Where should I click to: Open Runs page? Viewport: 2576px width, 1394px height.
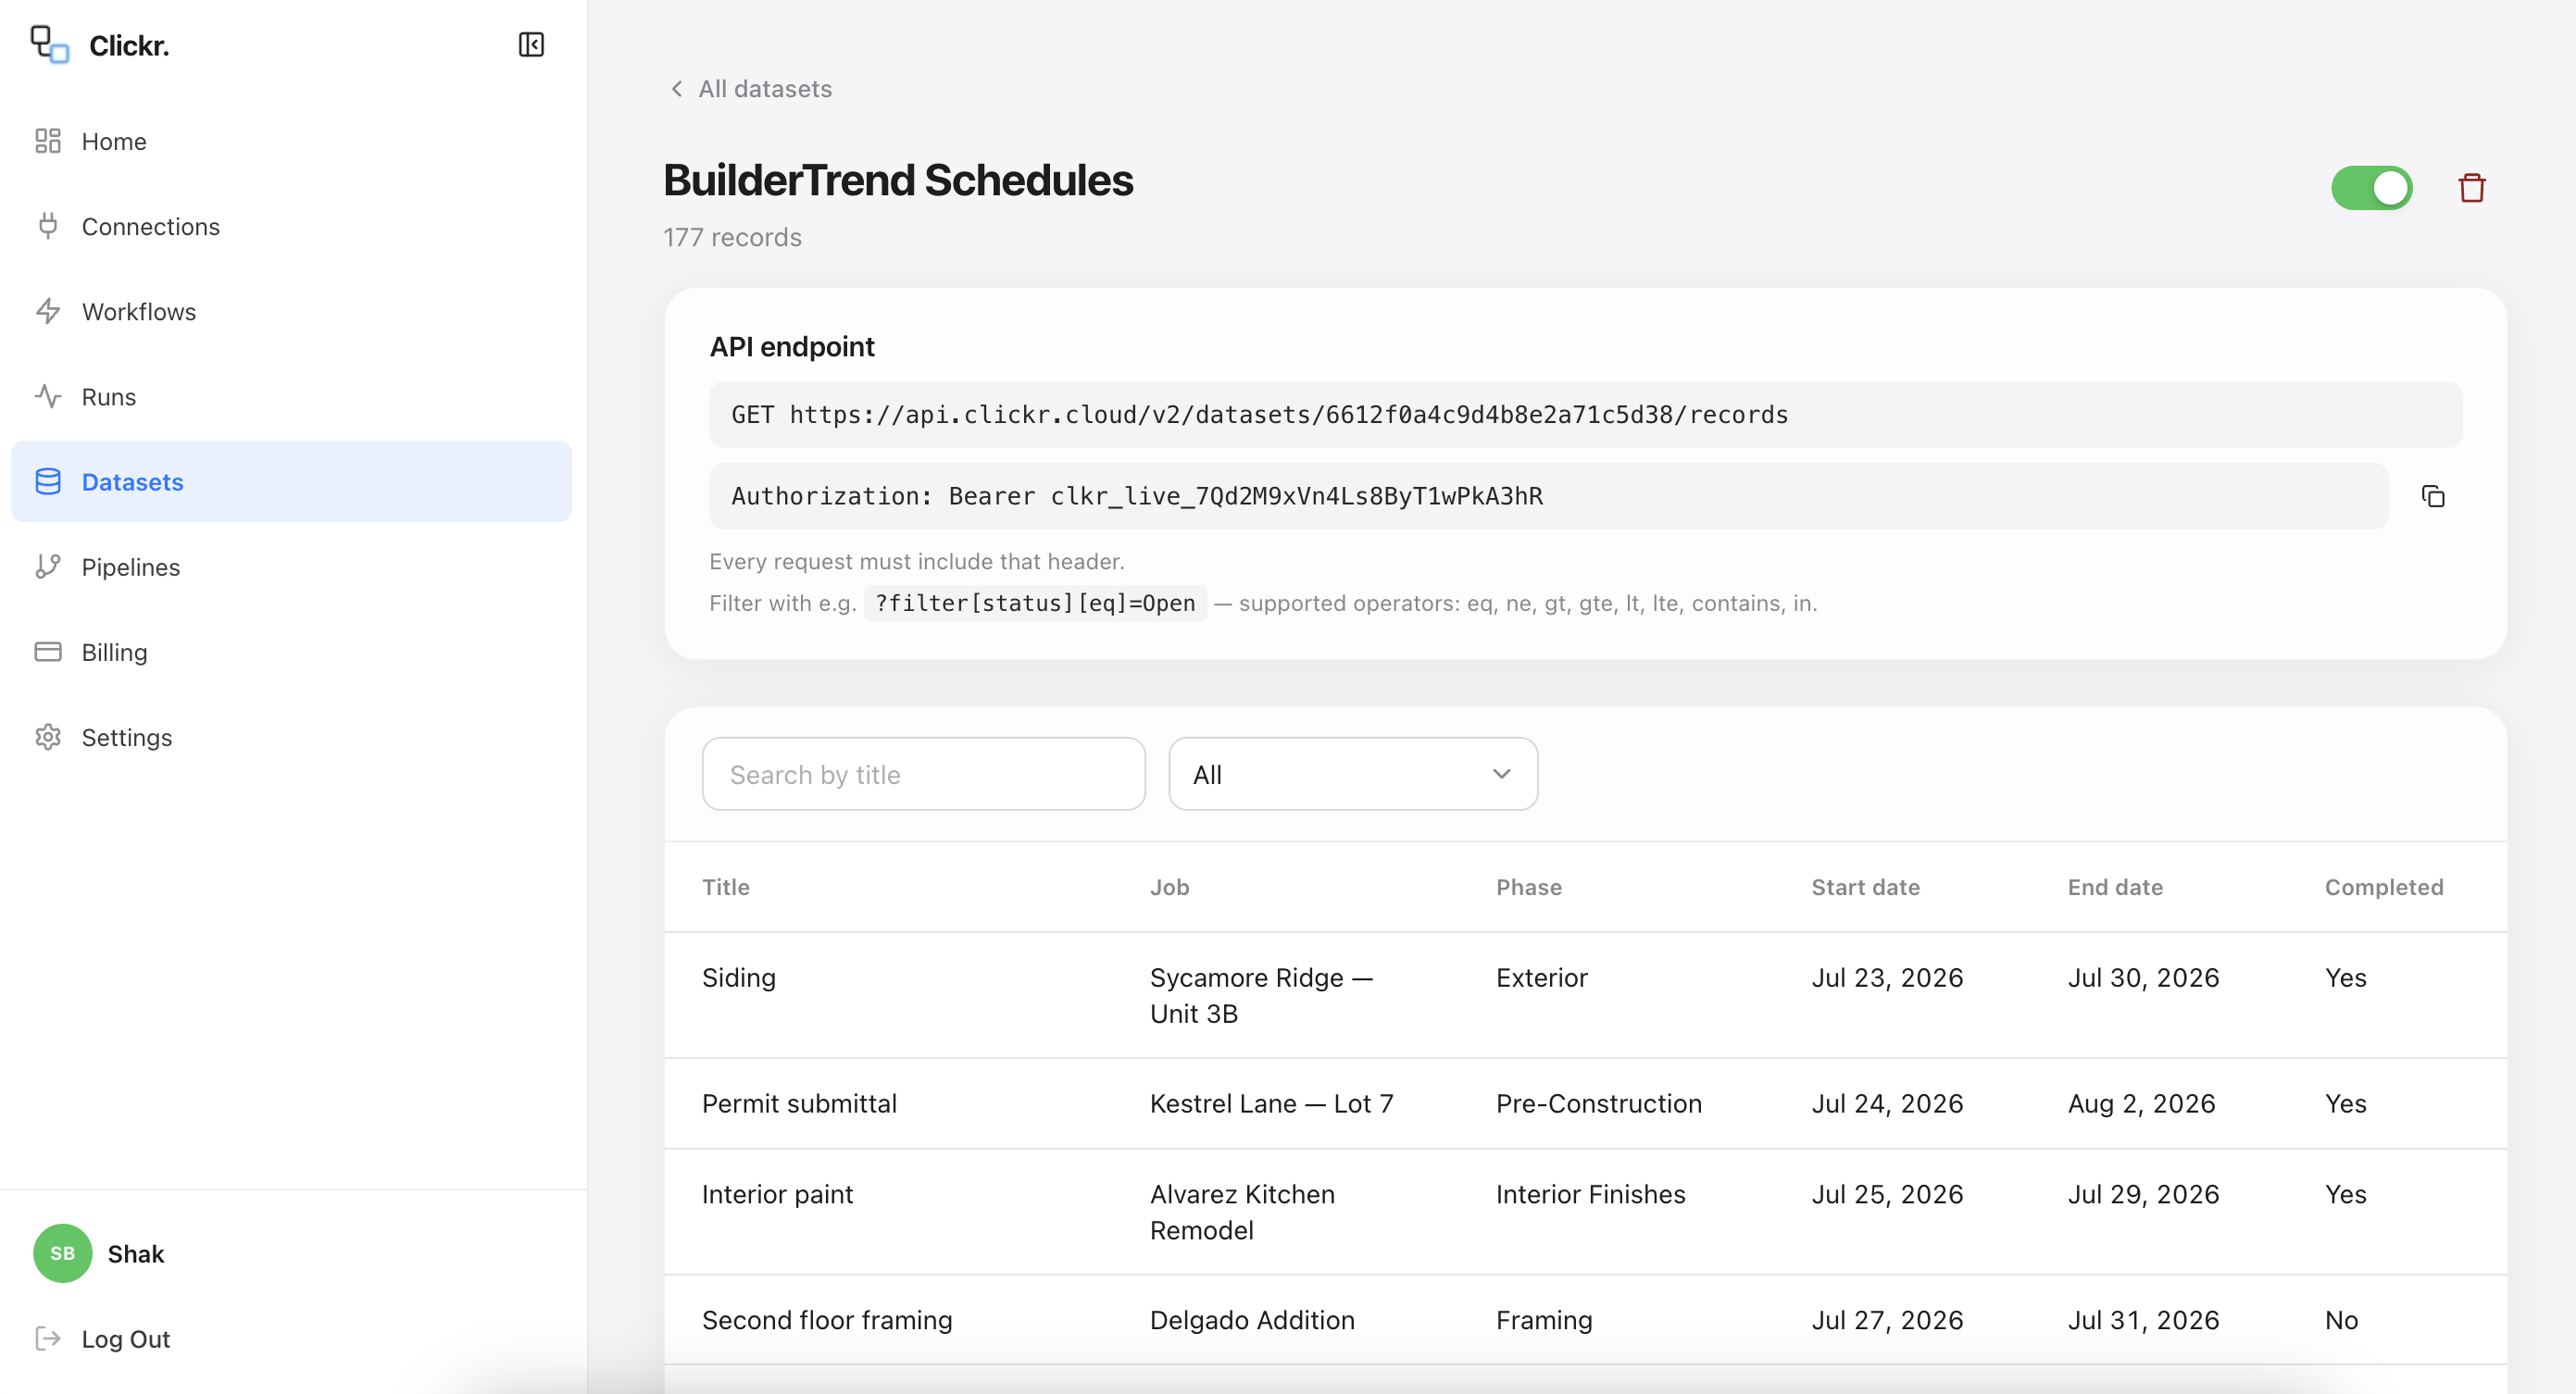coord(291,396)
